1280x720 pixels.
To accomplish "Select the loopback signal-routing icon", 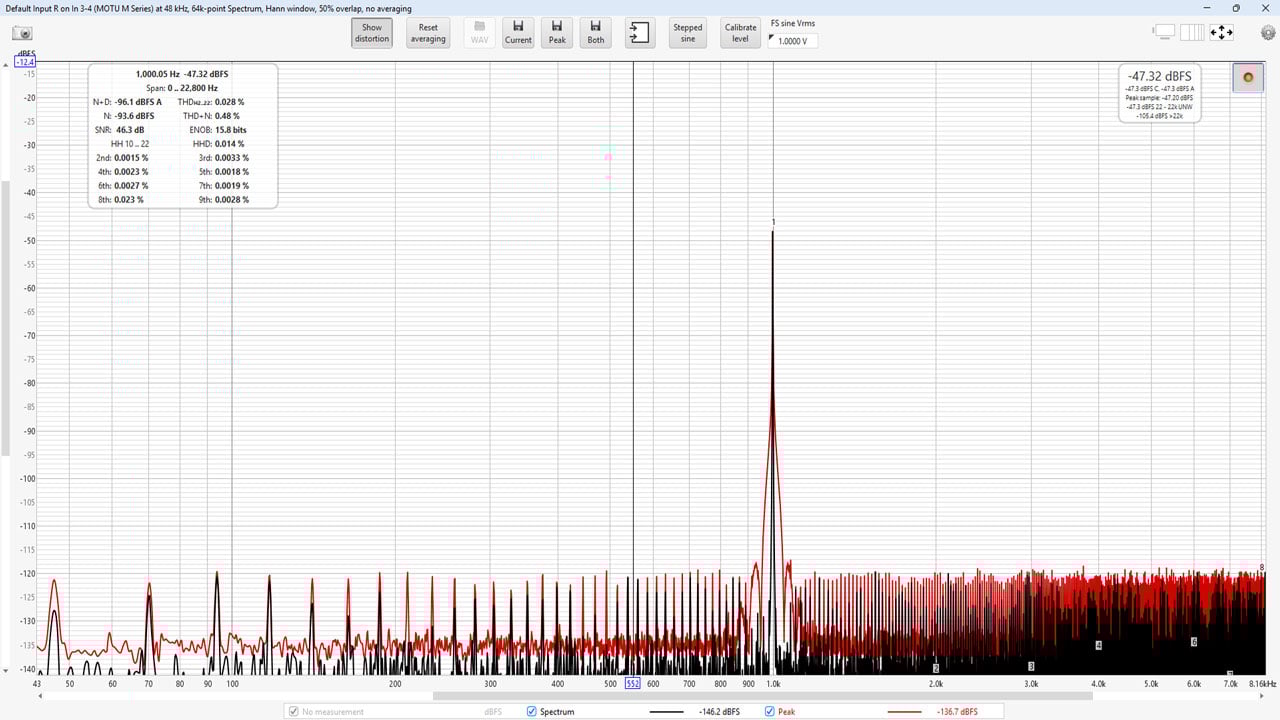I will tap(639, 32).
